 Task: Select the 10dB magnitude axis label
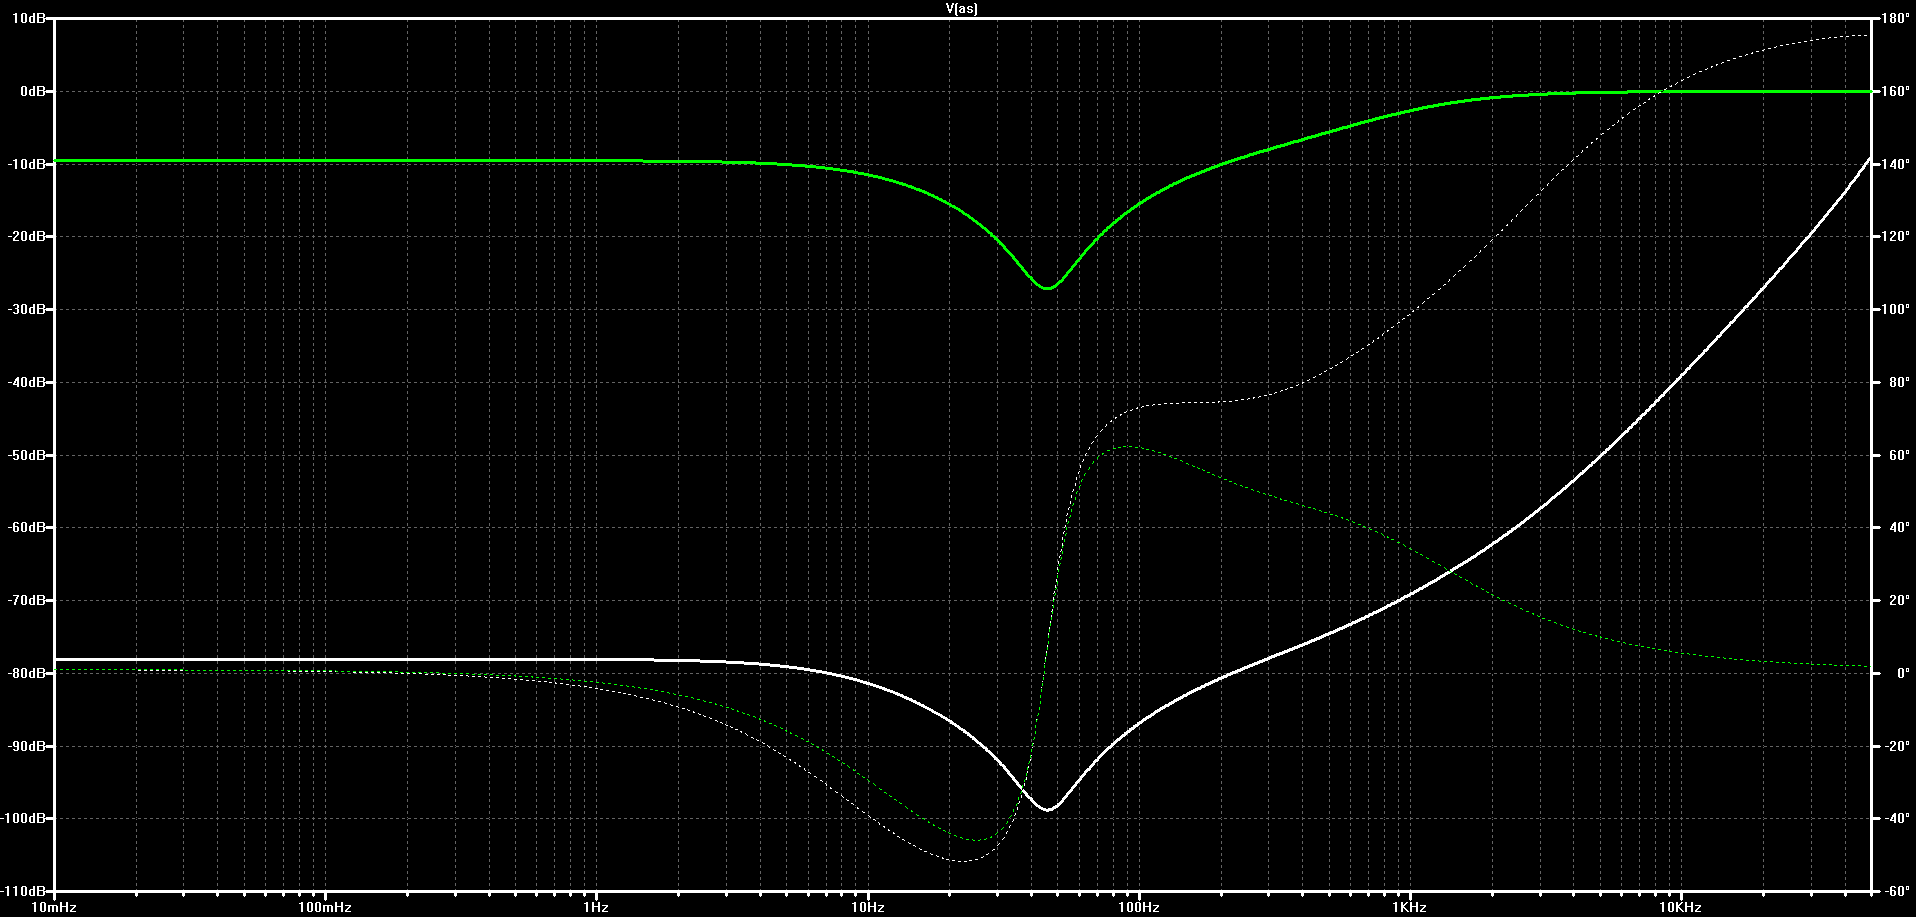(30, 19)
